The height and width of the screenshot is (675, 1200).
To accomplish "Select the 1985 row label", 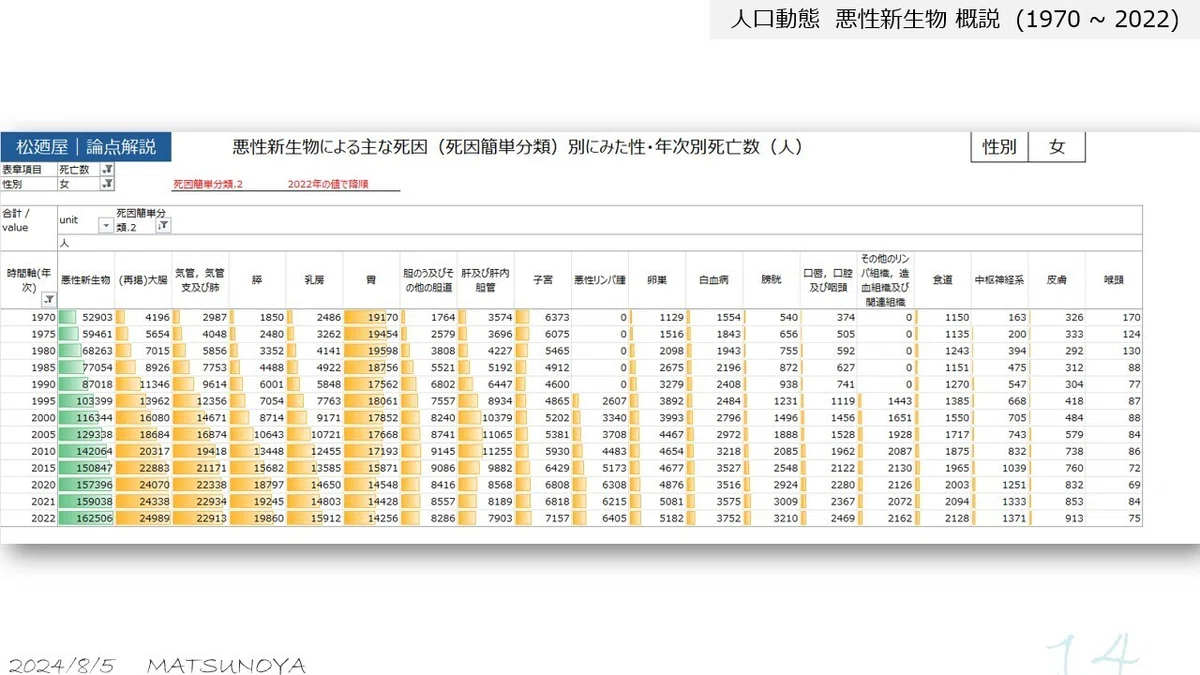I will coord(29,368).
